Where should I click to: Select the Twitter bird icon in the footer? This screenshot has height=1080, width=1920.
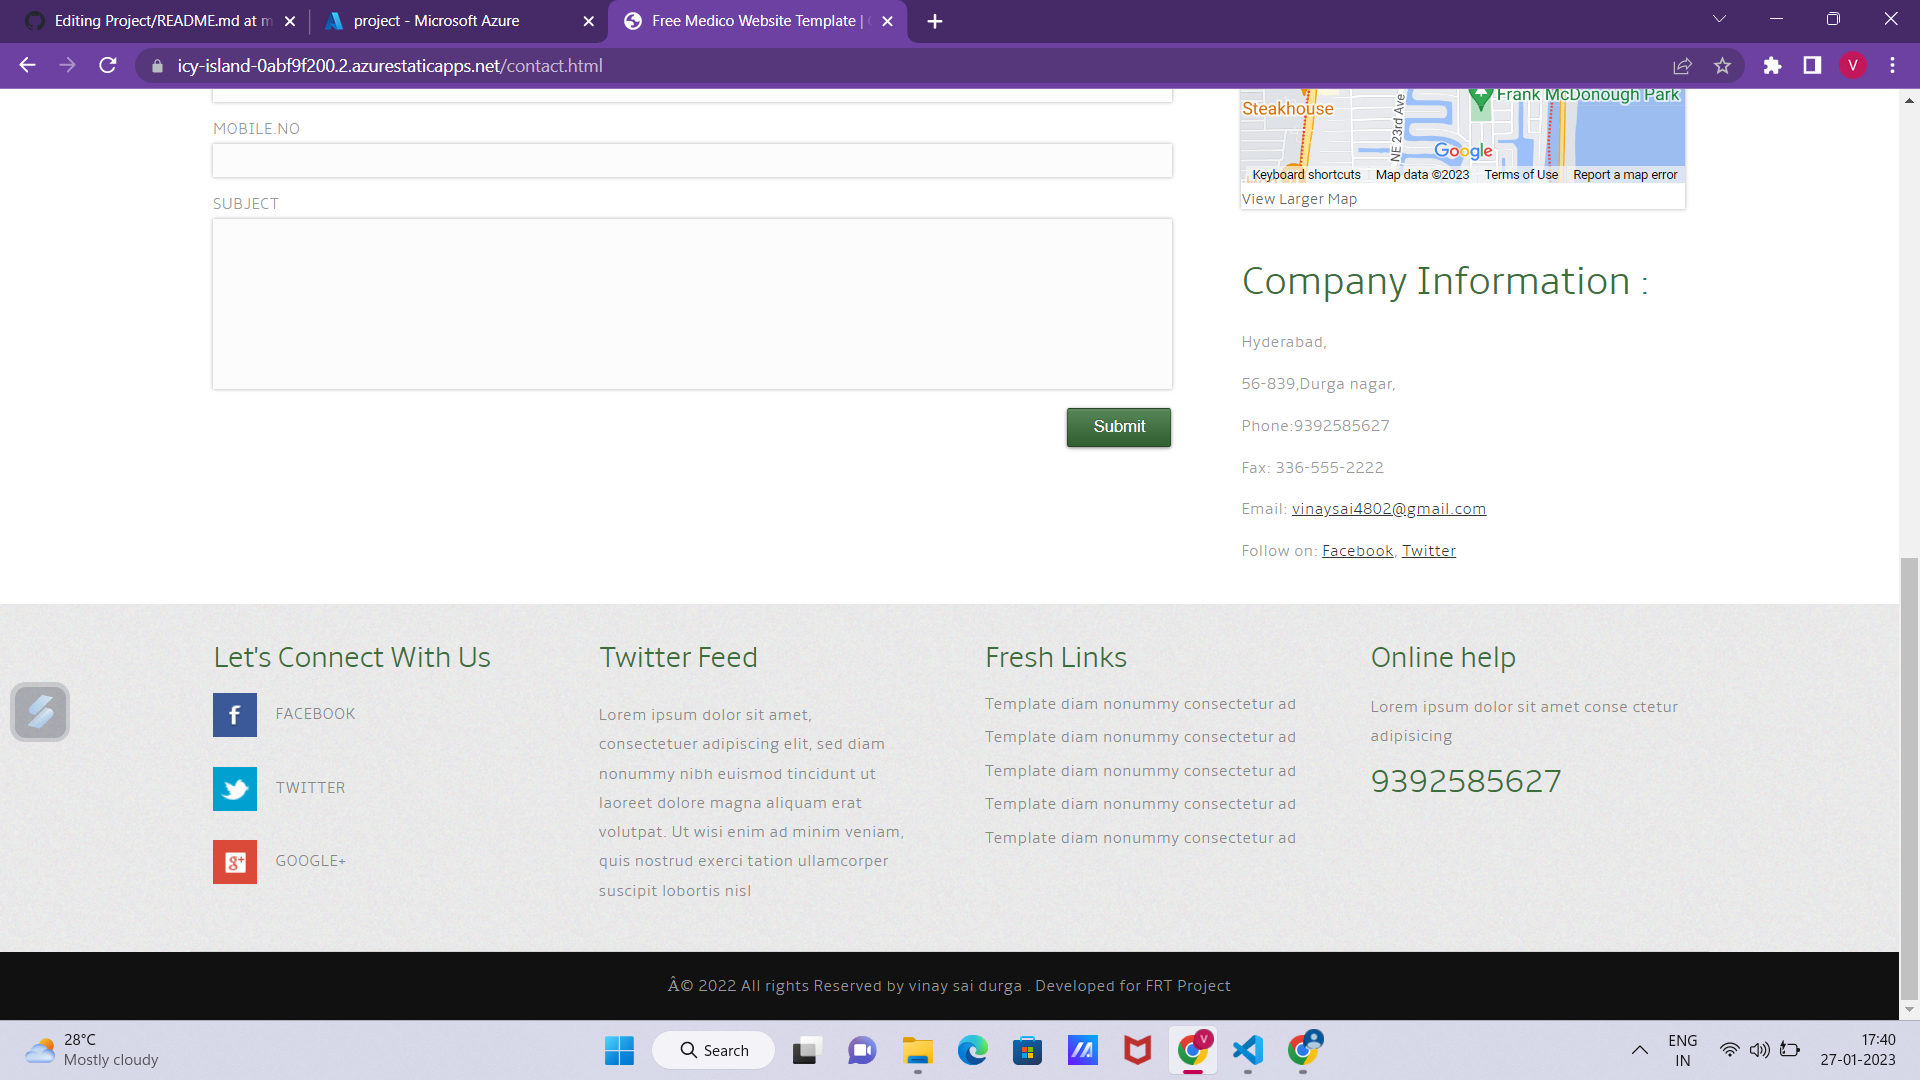click(234, 789)
